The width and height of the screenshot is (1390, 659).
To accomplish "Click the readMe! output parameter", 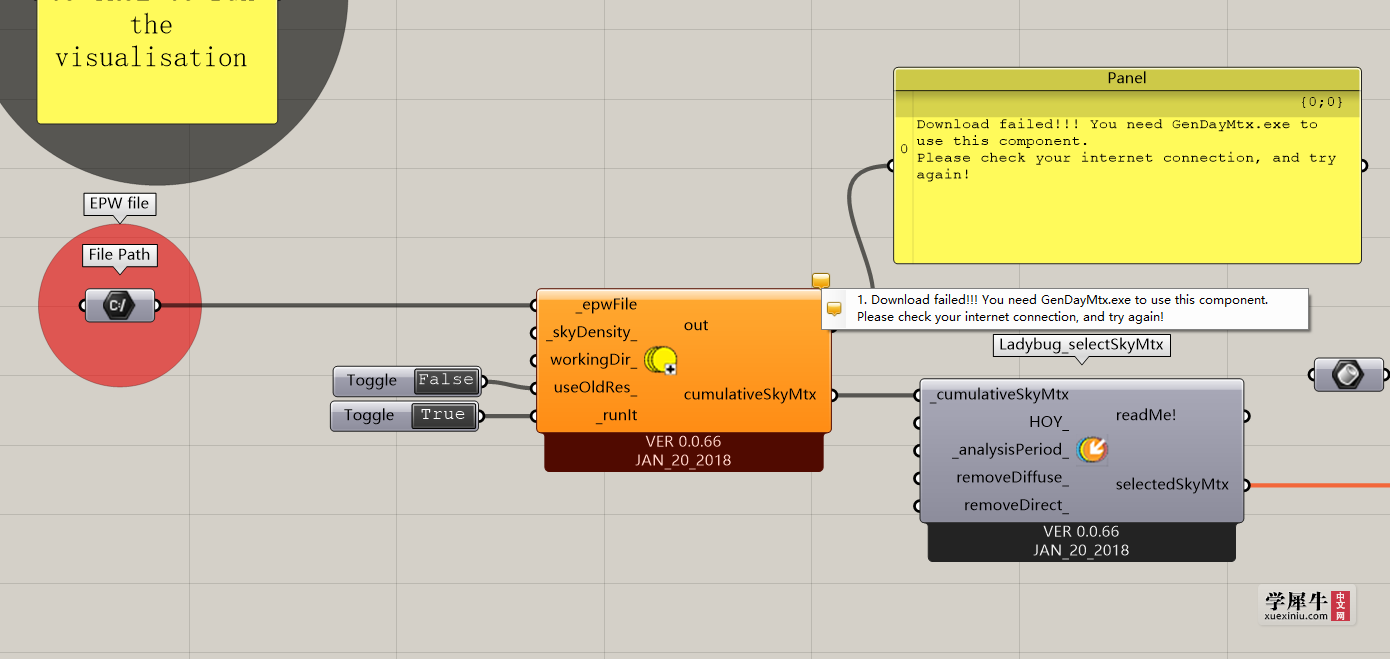I will pyautogui.click(x=1146, y=415).
